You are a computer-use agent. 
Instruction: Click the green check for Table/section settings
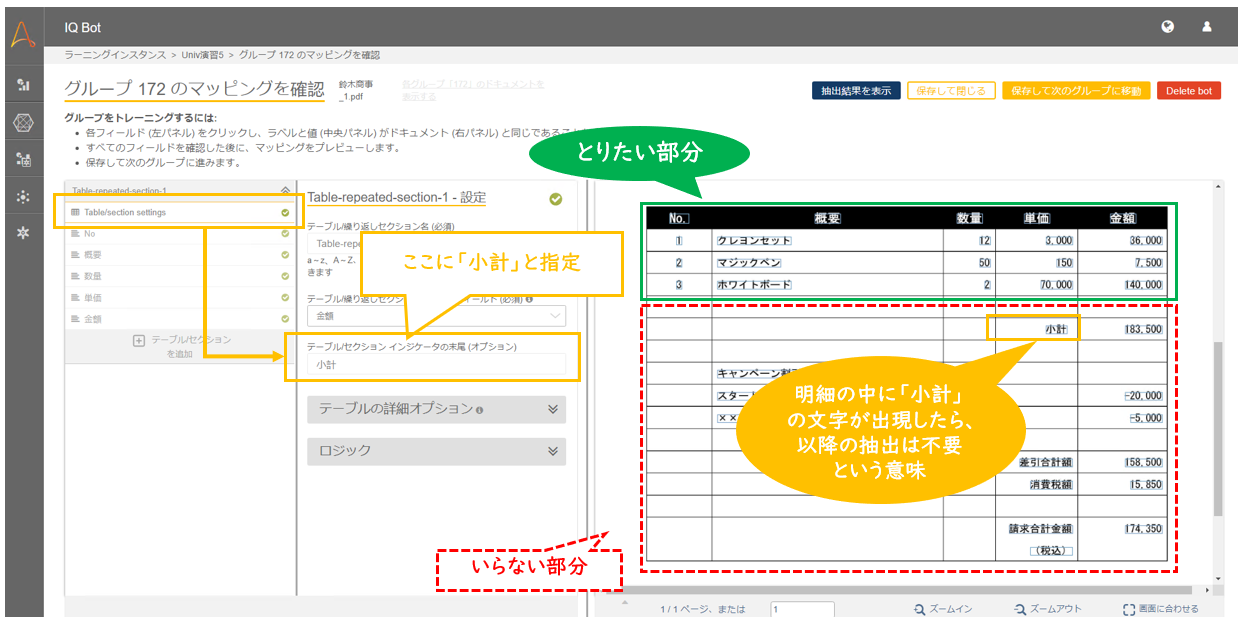click(285, 212)
